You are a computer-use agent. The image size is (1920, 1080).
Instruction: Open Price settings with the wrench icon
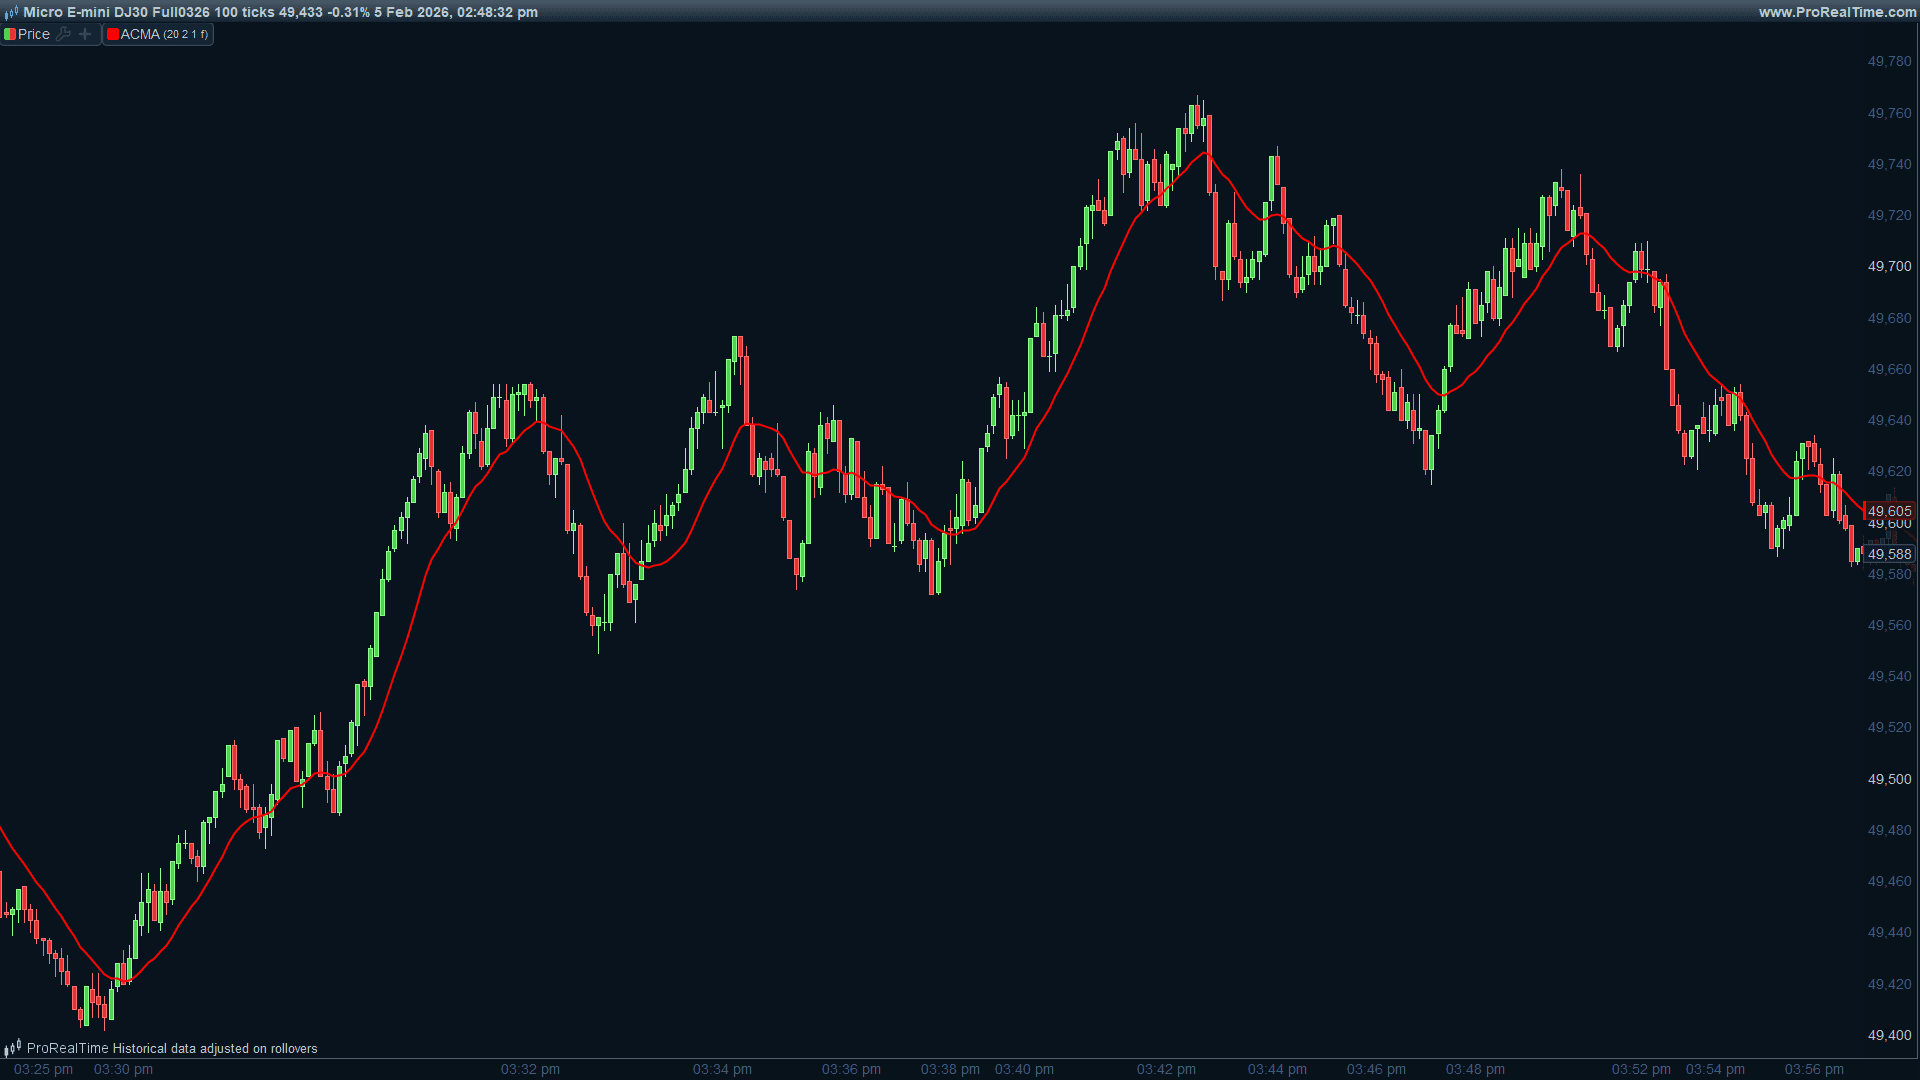(x=64, y=34)
